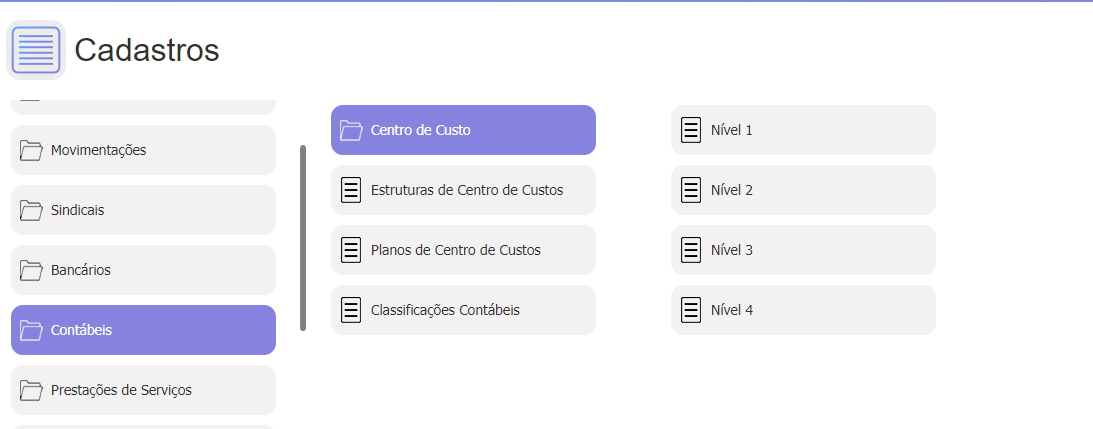Expand the Sindicais category
This screenshot has height=429, width=1093.
click(x=144, y=210)
